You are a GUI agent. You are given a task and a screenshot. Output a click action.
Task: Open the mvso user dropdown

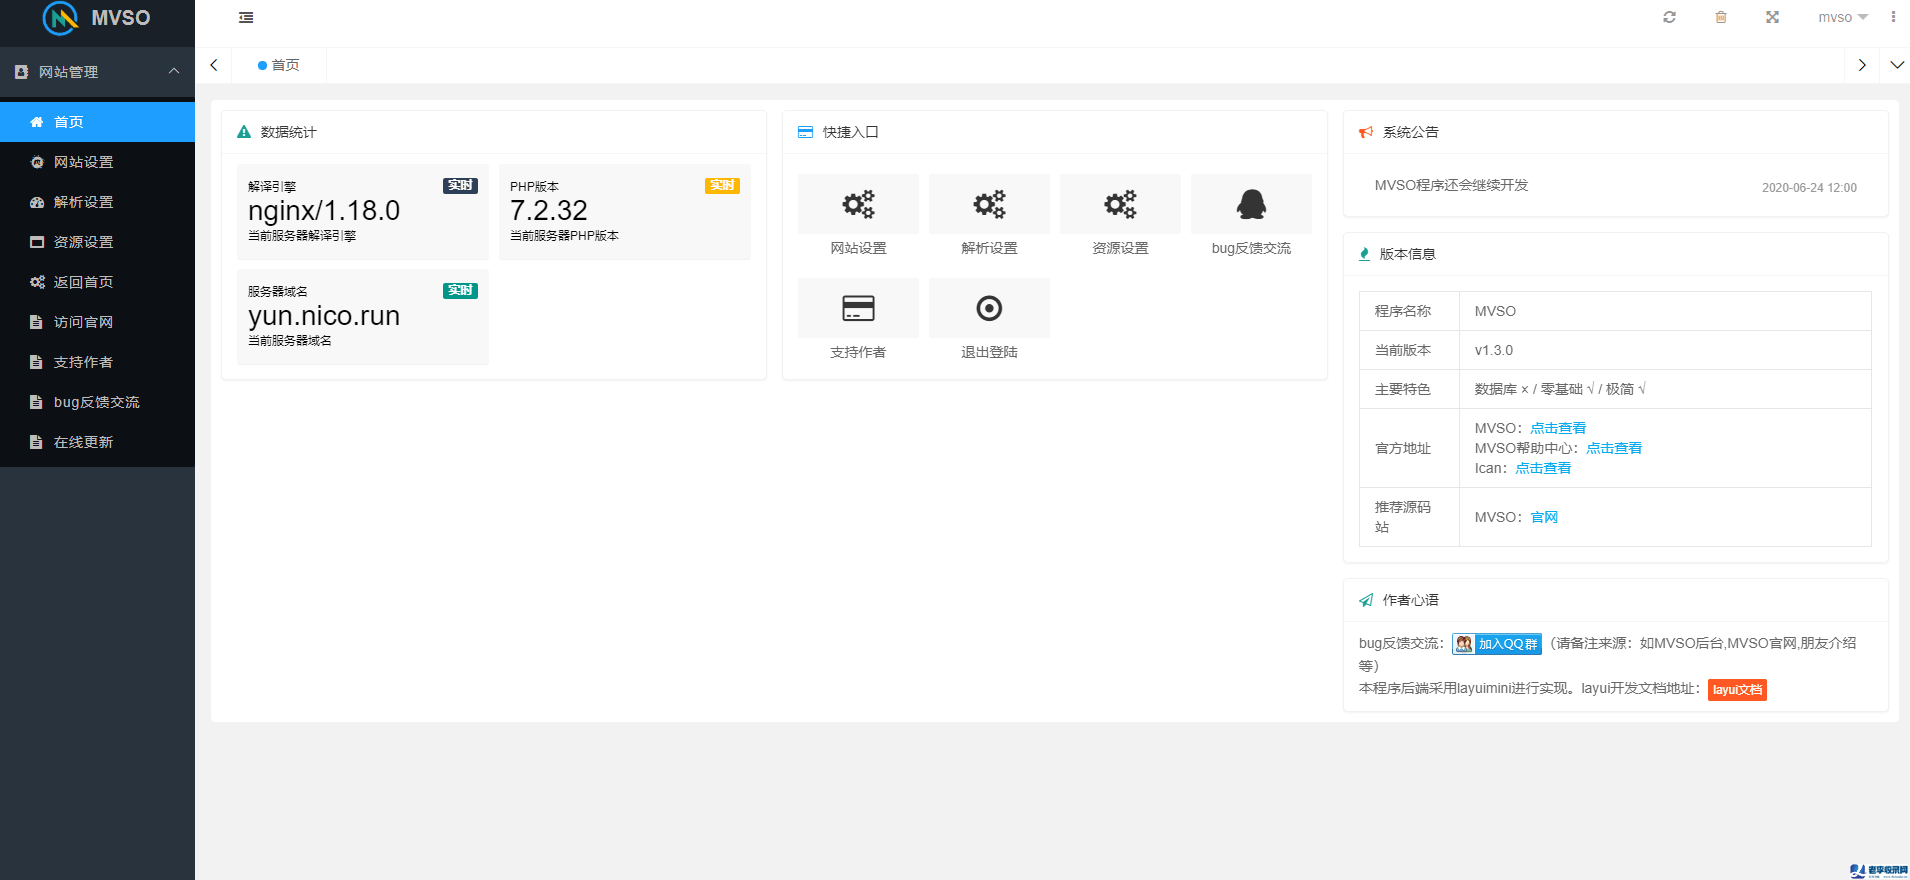[x=1842, y=17]
